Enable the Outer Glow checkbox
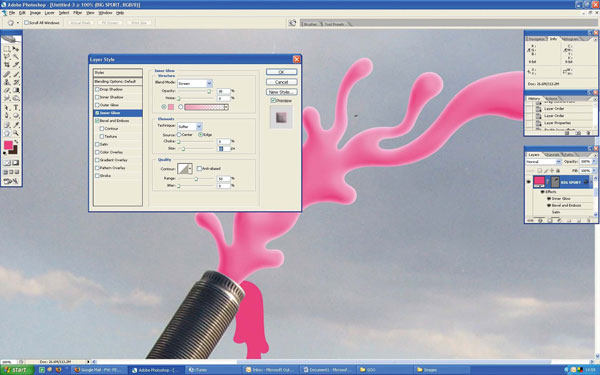The height and width of the screenshot is (375, 600). point(97,105)
